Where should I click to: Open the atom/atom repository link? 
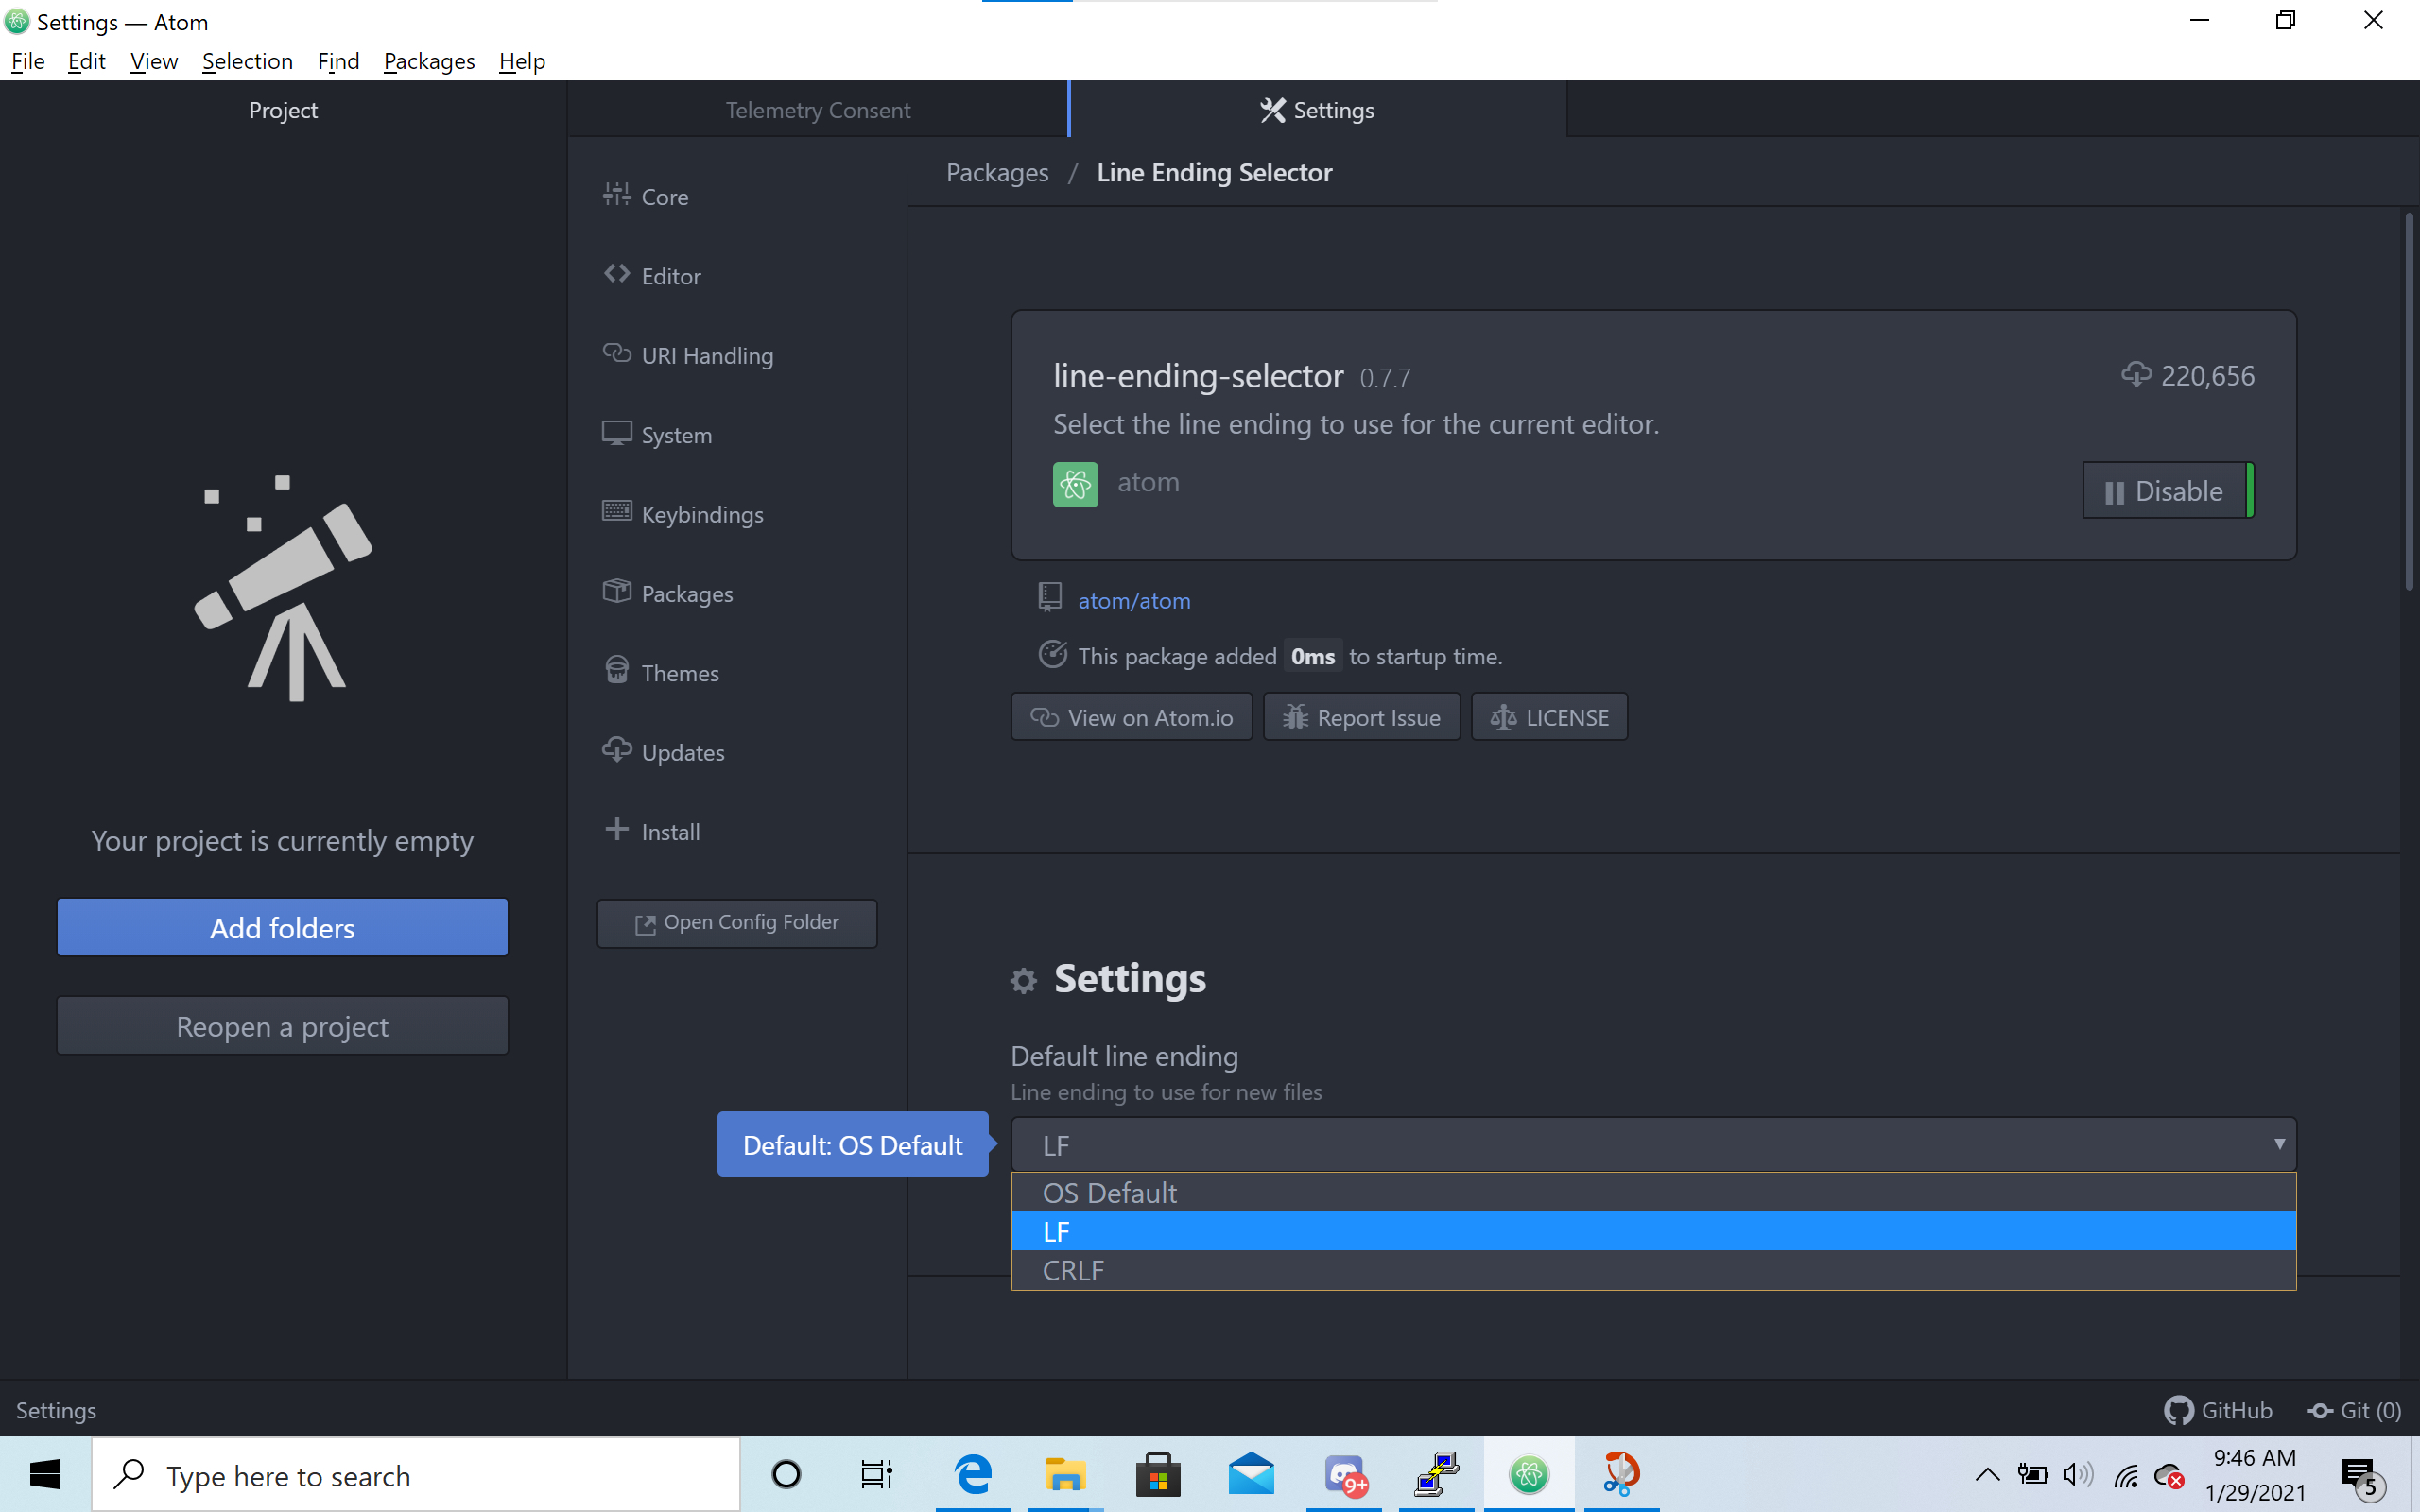(x=1134, y=600)
